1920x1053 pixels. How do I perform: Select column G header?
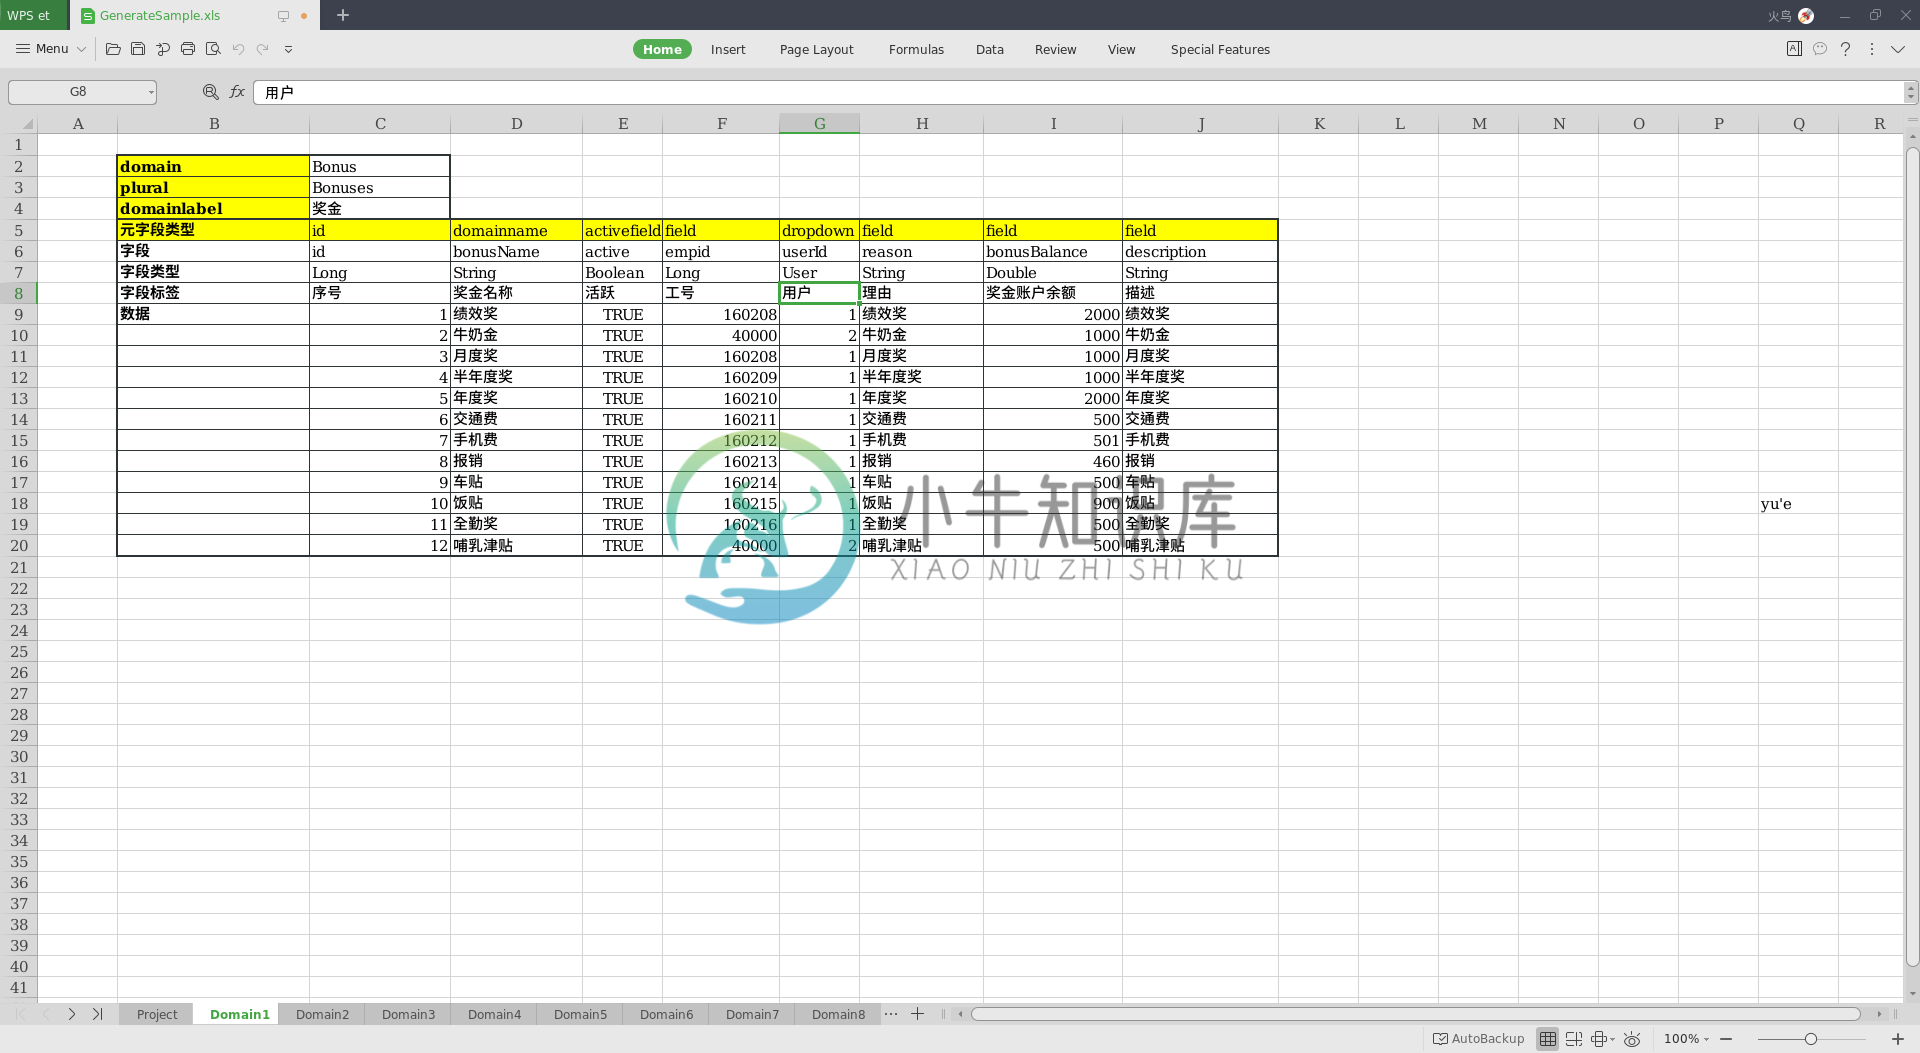[819, 123]
